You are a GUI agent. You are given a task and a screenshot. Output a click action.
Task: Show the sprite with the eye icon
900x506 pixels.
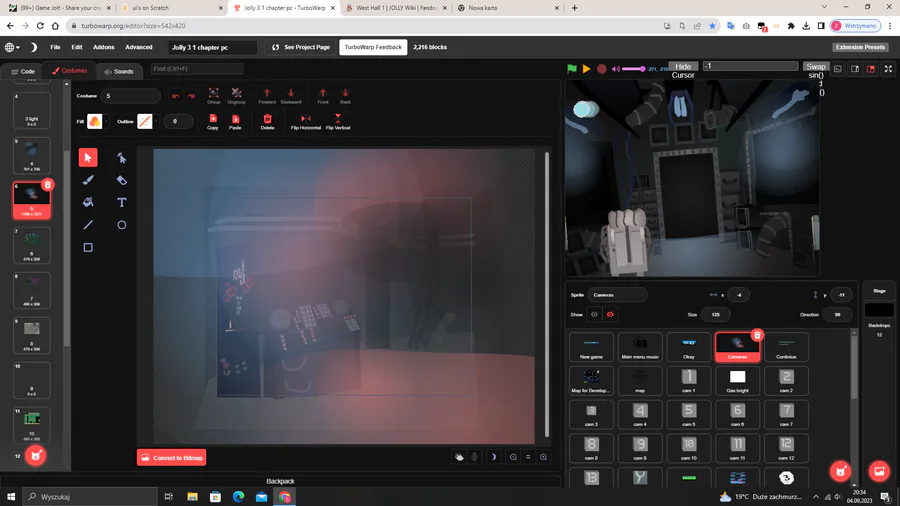point(594,314)
